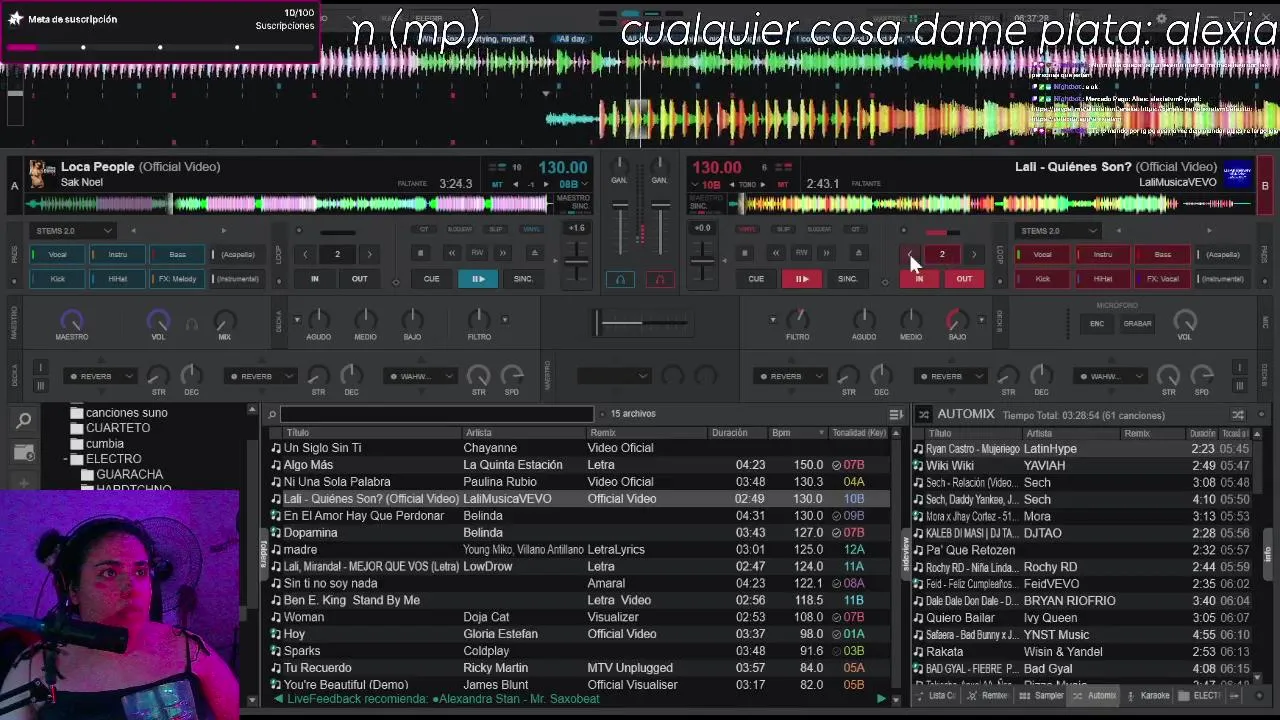The width and height of the screenshot is (1280, 720).
Task: Adjust deck A pitch fader
Action: [576, 262]
